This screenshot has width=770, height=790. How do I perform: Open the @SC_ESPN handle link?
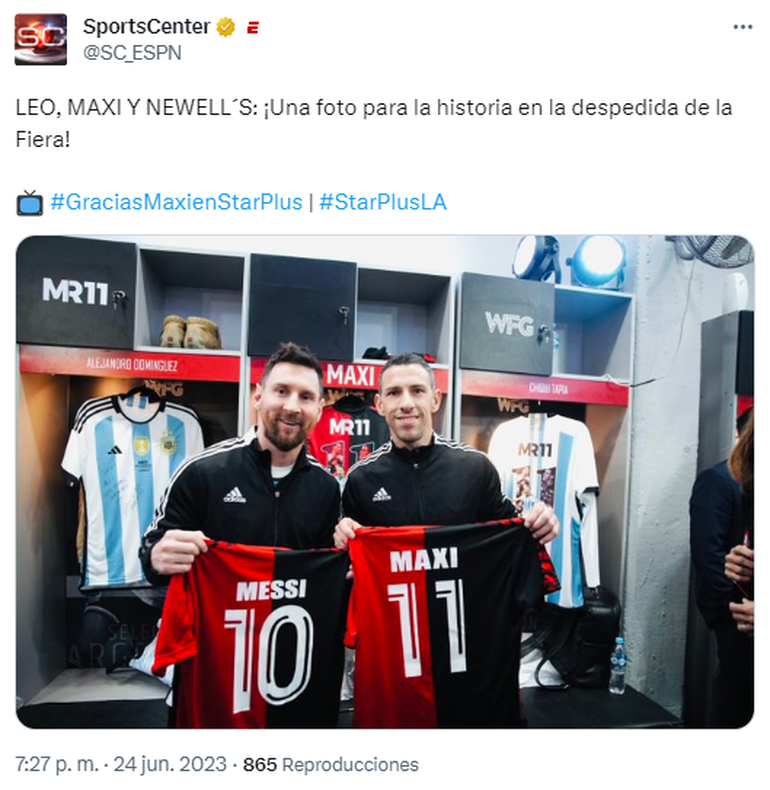132,53
